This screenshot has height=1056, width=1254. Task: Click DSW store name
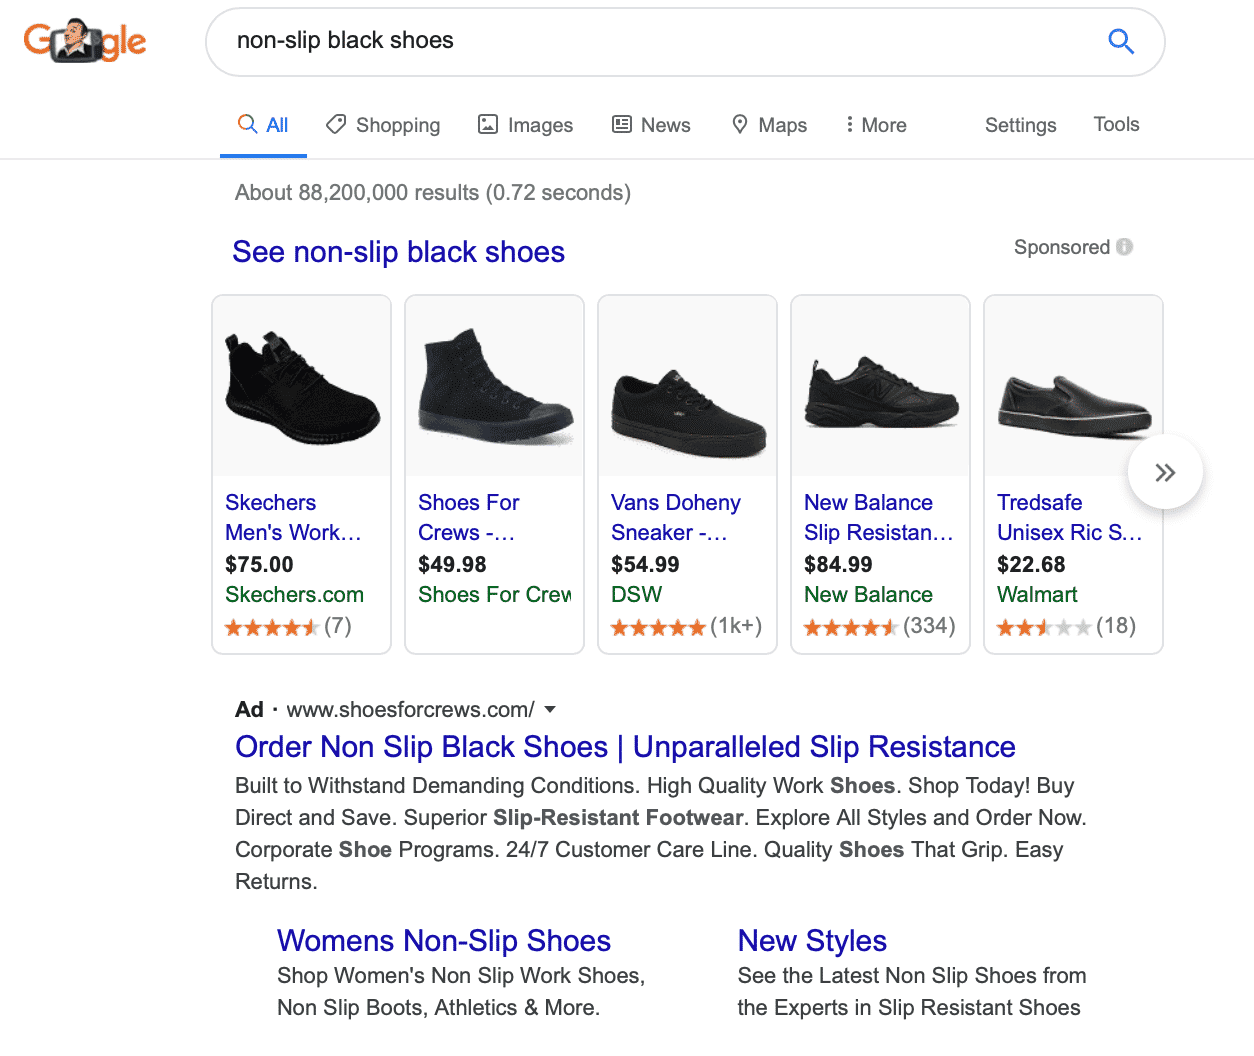coord(636,595)
